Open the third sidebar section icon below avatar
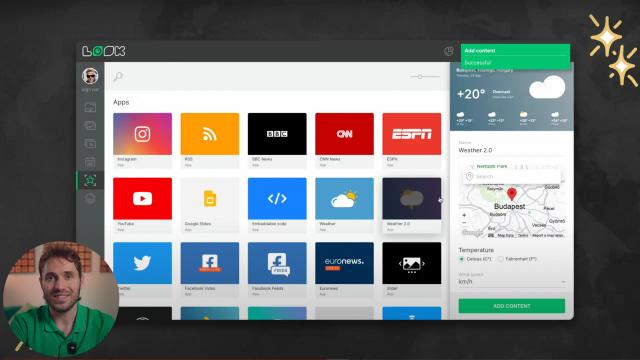The width and height of the screenshot is (640, 360). click(x=90, y=144)
